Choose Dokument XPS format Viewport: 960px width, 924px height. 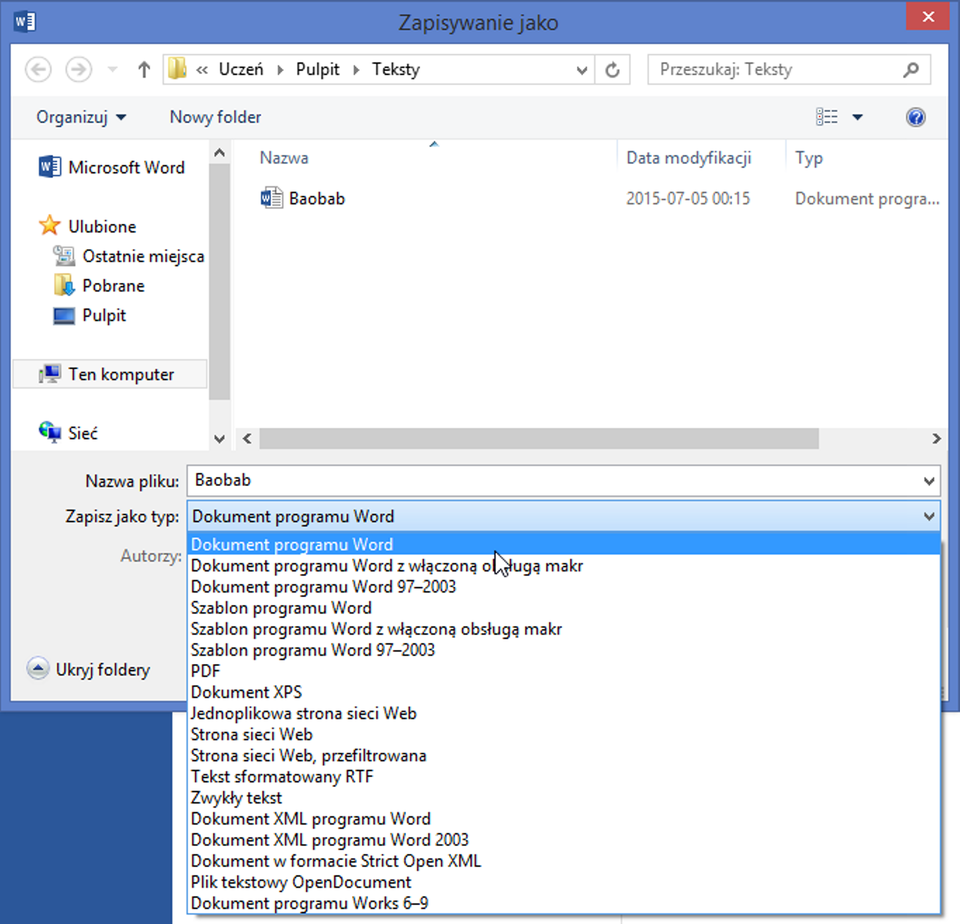click(563, 692)
